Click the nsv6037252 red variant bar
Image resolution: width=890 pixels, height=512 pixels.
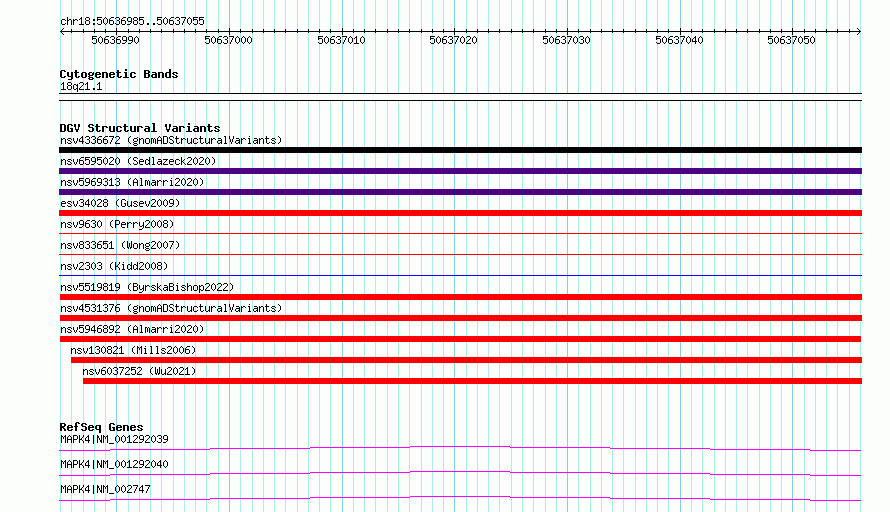point(472,381)
